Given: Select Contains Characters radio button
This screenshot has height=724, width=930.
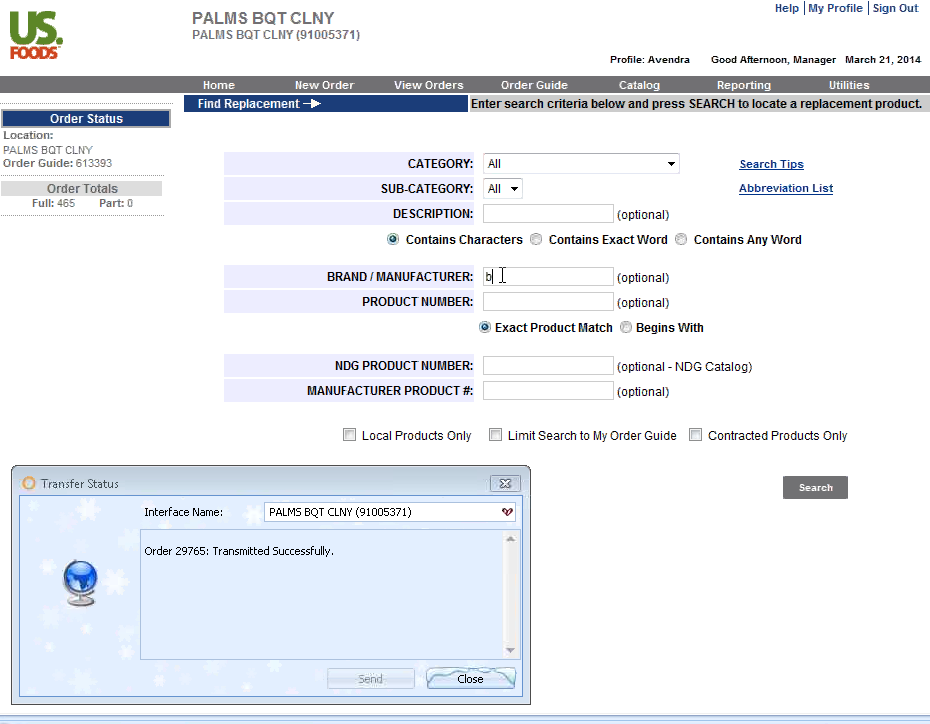Looking at the screenshot, I should coord(393,239).
